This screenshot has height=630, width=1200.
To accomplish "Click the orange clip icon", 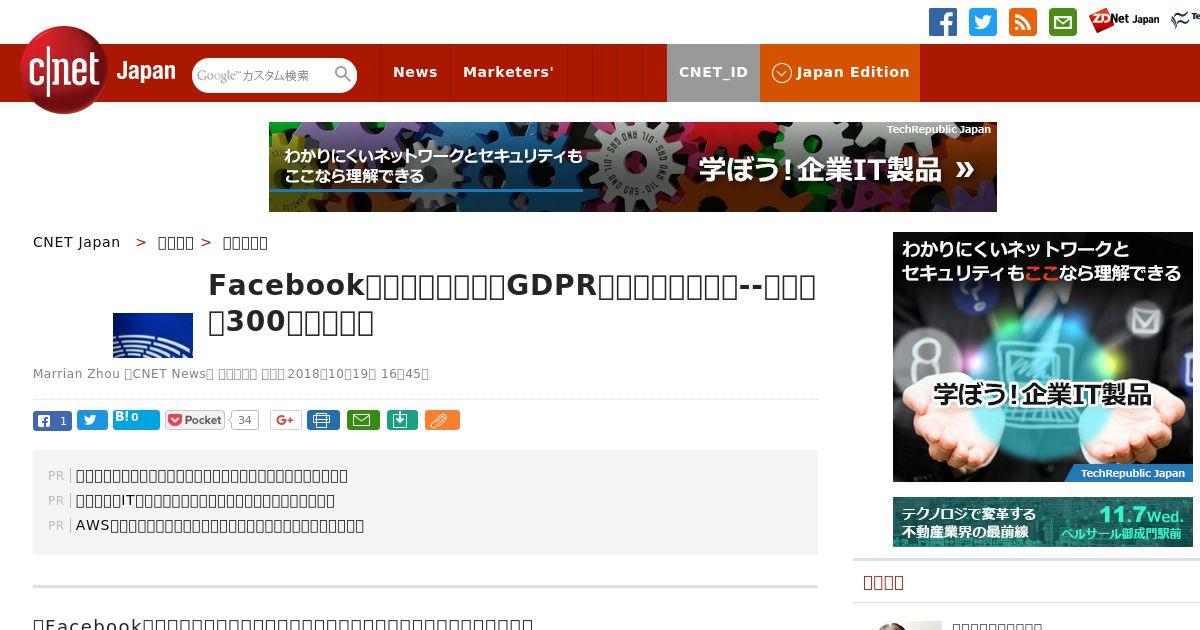I will point(442,420).
